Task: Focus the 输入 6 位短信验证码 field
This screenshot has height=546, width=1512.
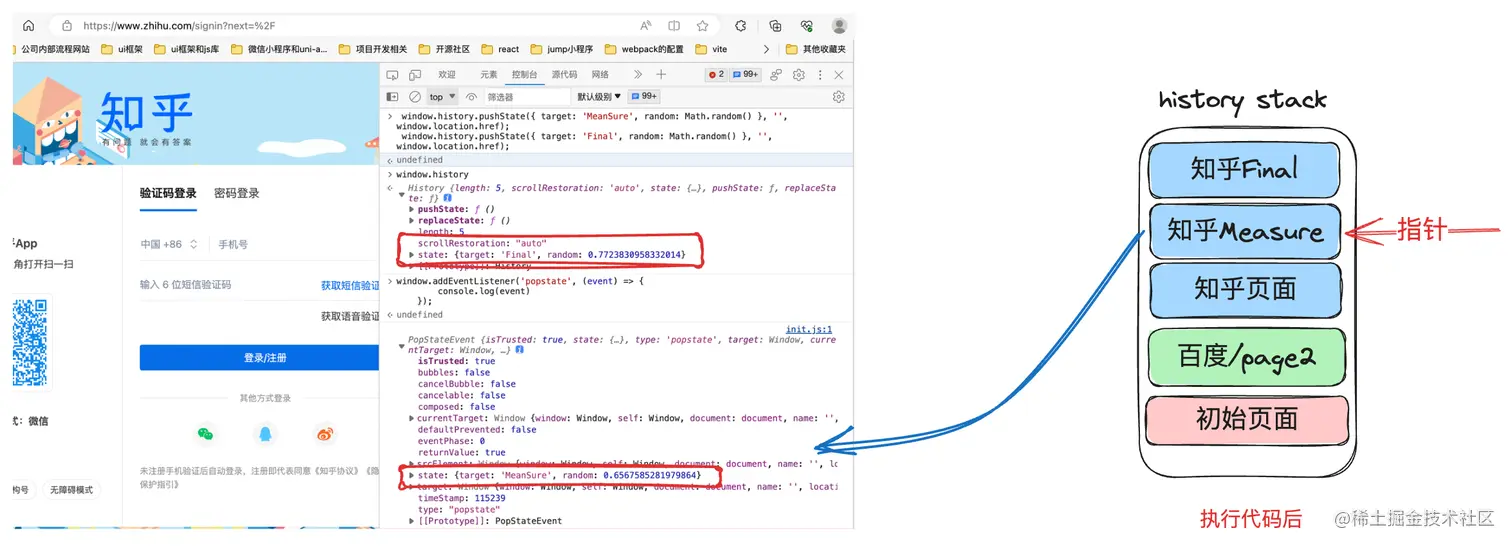Action: pyautogui.click(x=225, y=285)
